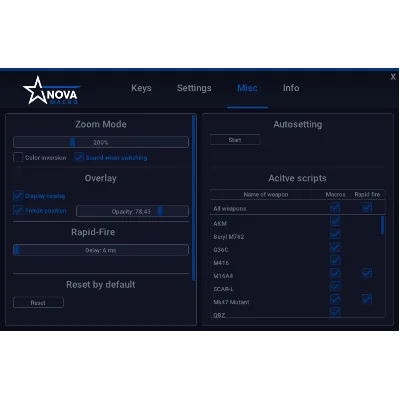Click the Reset button

pos(38,303)
